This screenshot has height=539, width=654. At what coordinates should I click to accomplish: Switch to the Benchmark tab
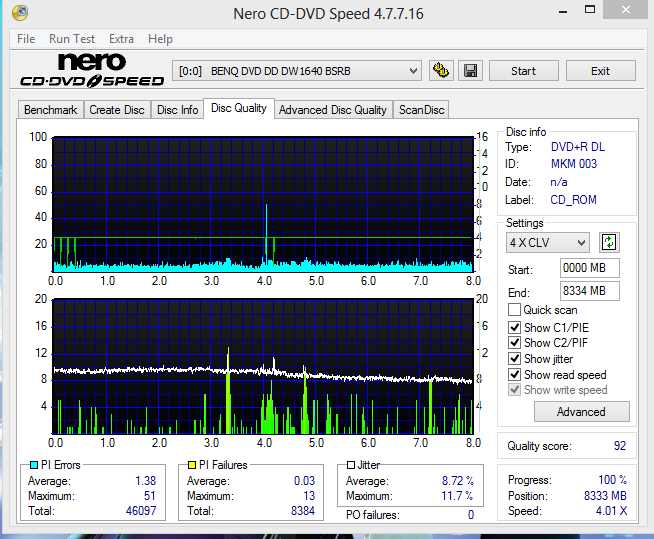coord(51,110)
